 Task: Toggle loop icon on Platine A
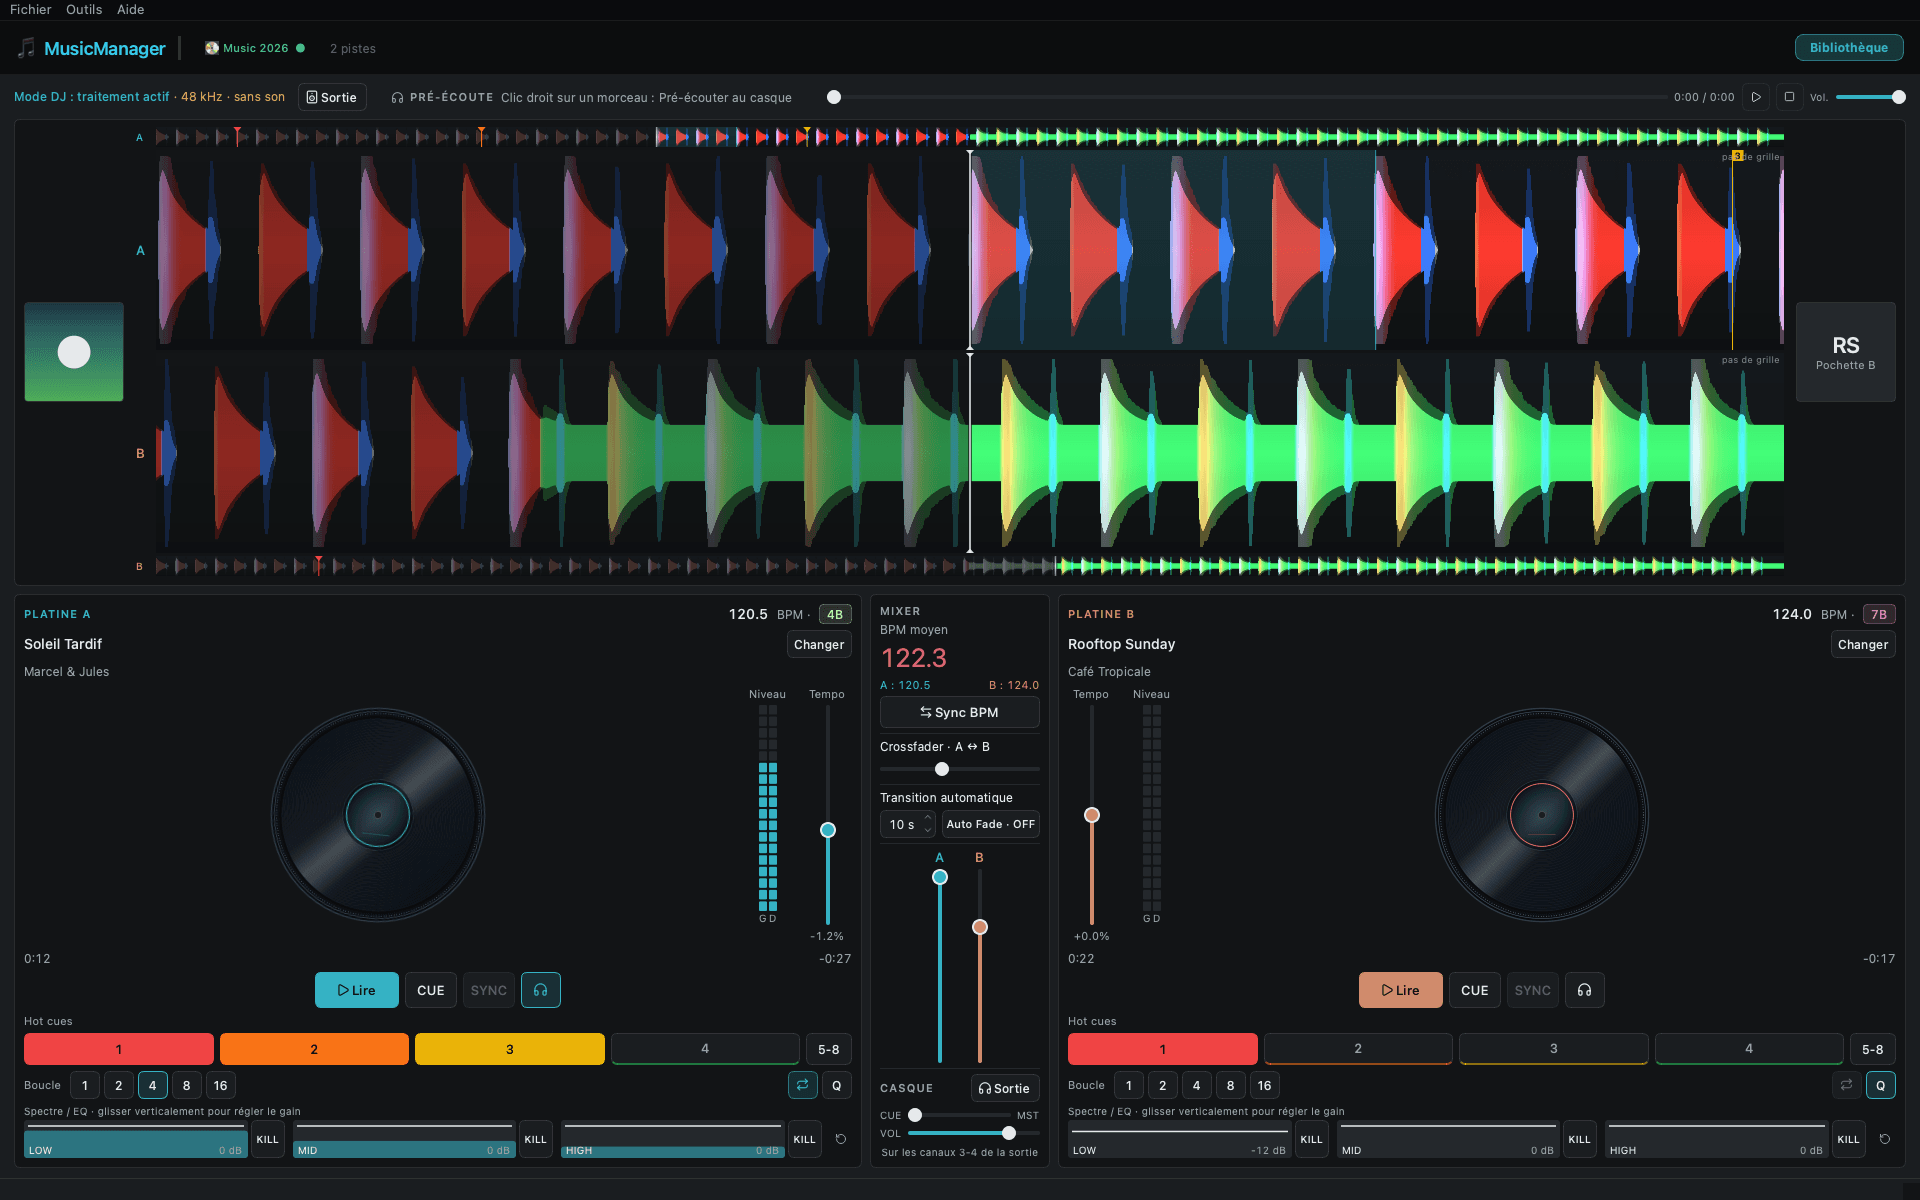pyautogui.click(x=802, y=1085)
